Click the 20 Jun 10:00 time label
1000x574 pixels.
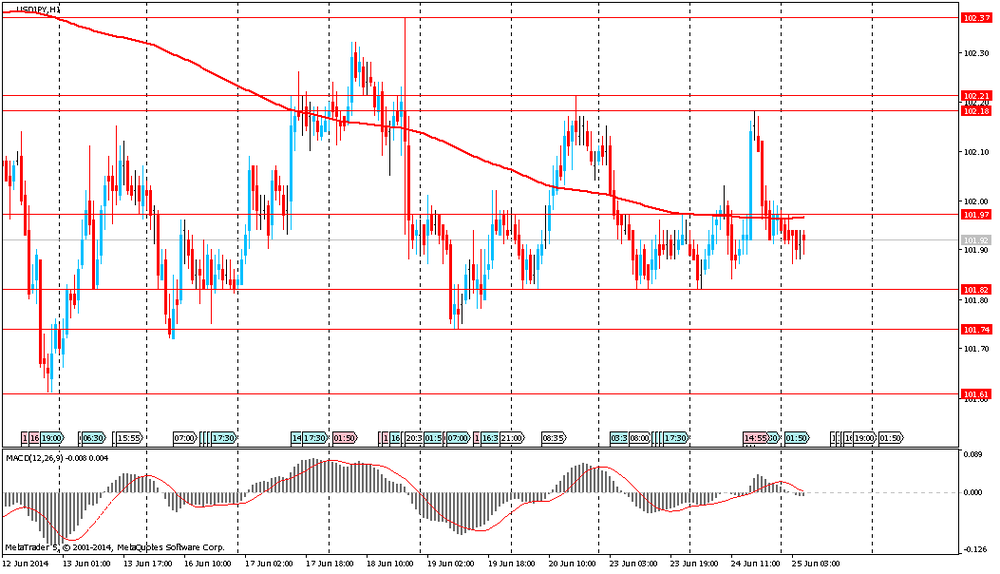572,564
